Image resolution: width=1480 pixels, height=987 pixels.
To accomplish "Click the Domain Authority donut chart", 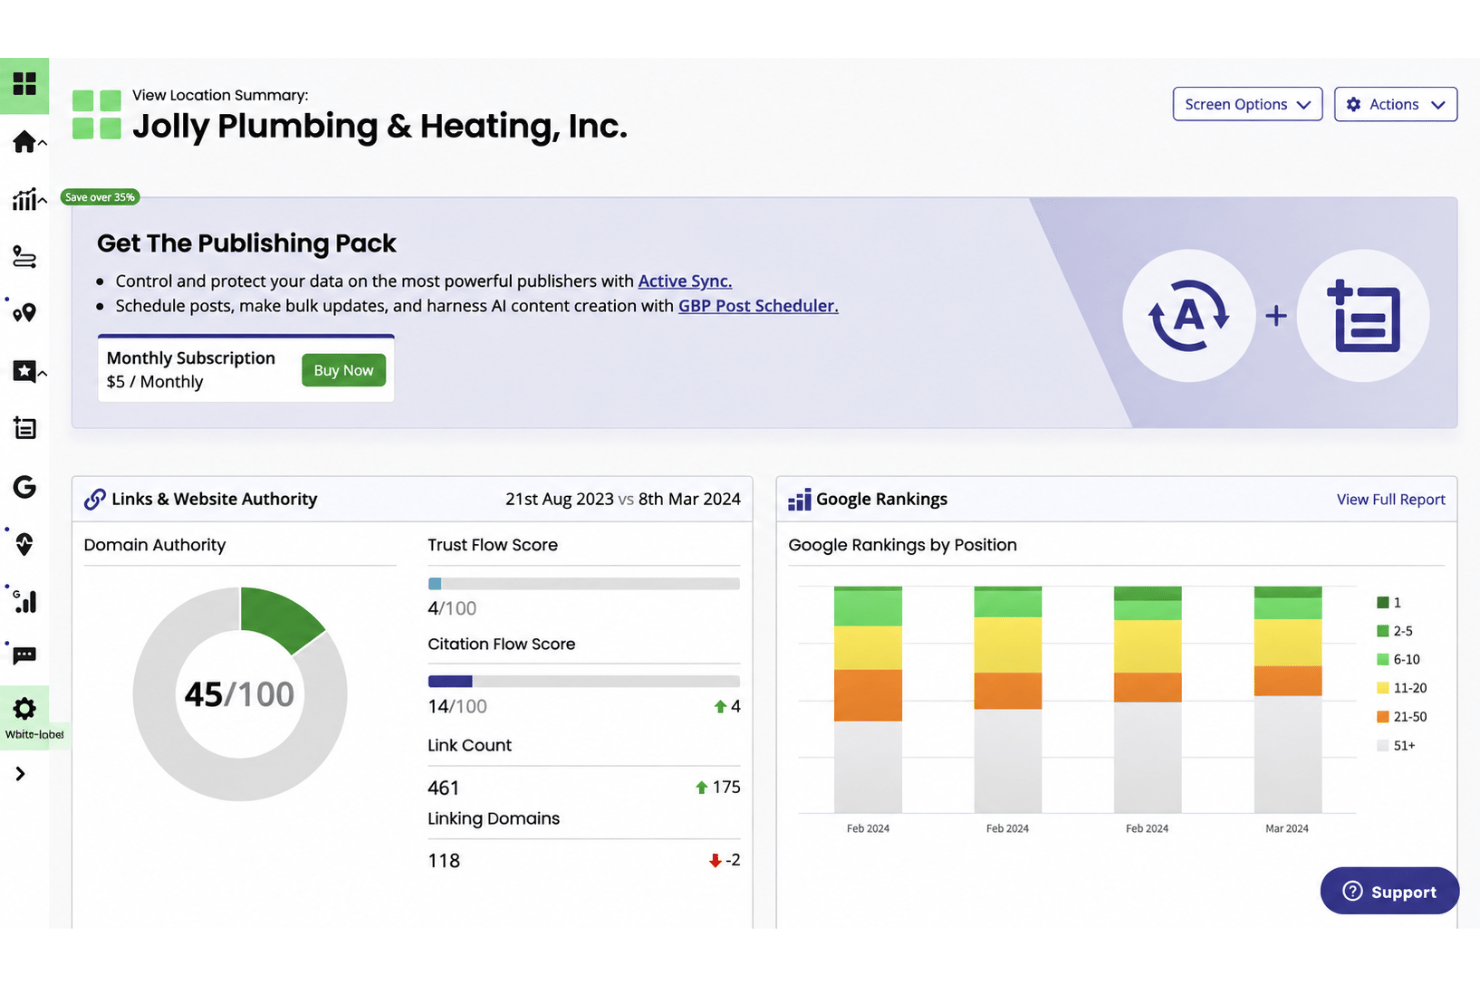I will pyautogui.click(x=240, y=694).
